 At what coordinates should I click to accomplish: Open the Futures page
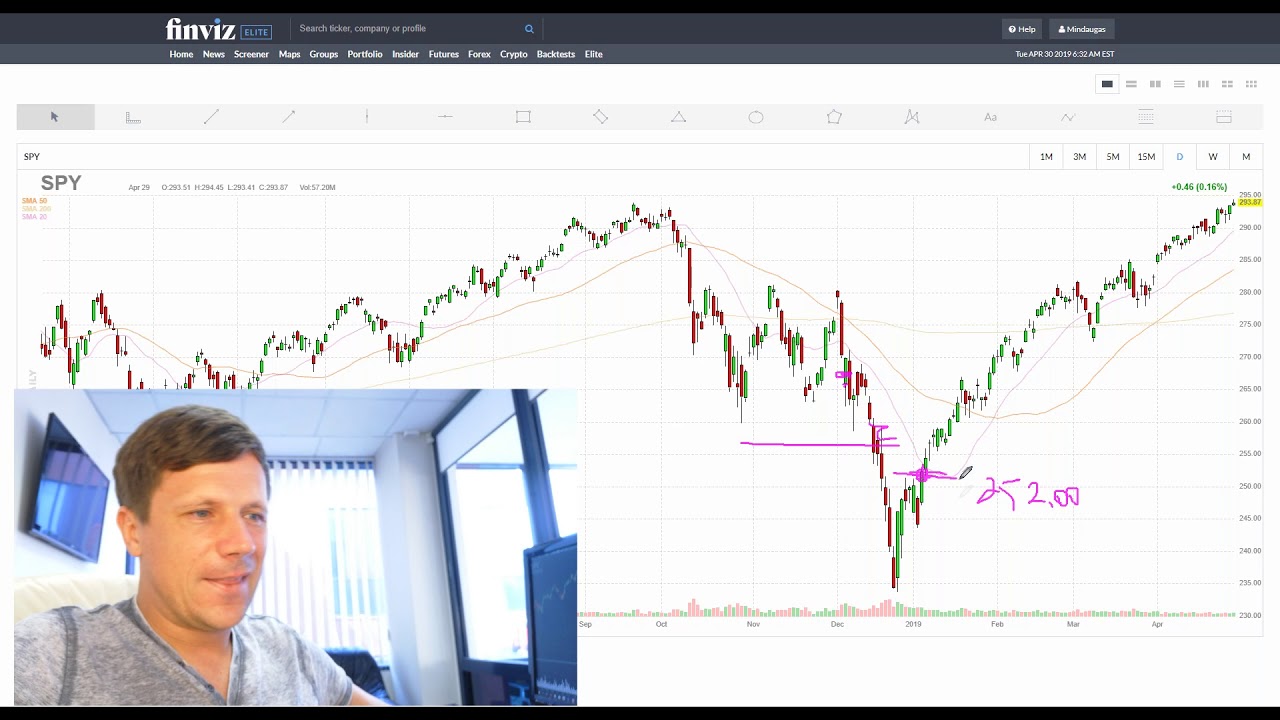(x=443, y=54)
